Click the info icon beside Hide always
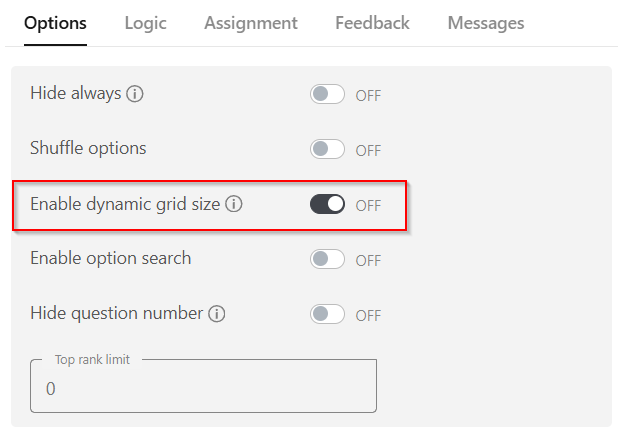The width and height of the screenshot is (628, 435). [135, 94]
